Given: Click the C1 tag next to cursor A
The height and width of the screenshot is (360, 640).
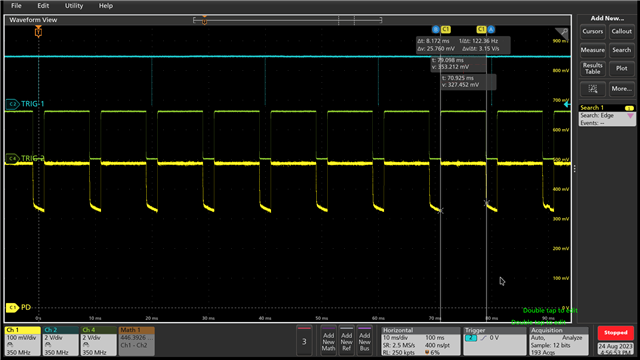Looking at the screenshot, I should (481, 29).
